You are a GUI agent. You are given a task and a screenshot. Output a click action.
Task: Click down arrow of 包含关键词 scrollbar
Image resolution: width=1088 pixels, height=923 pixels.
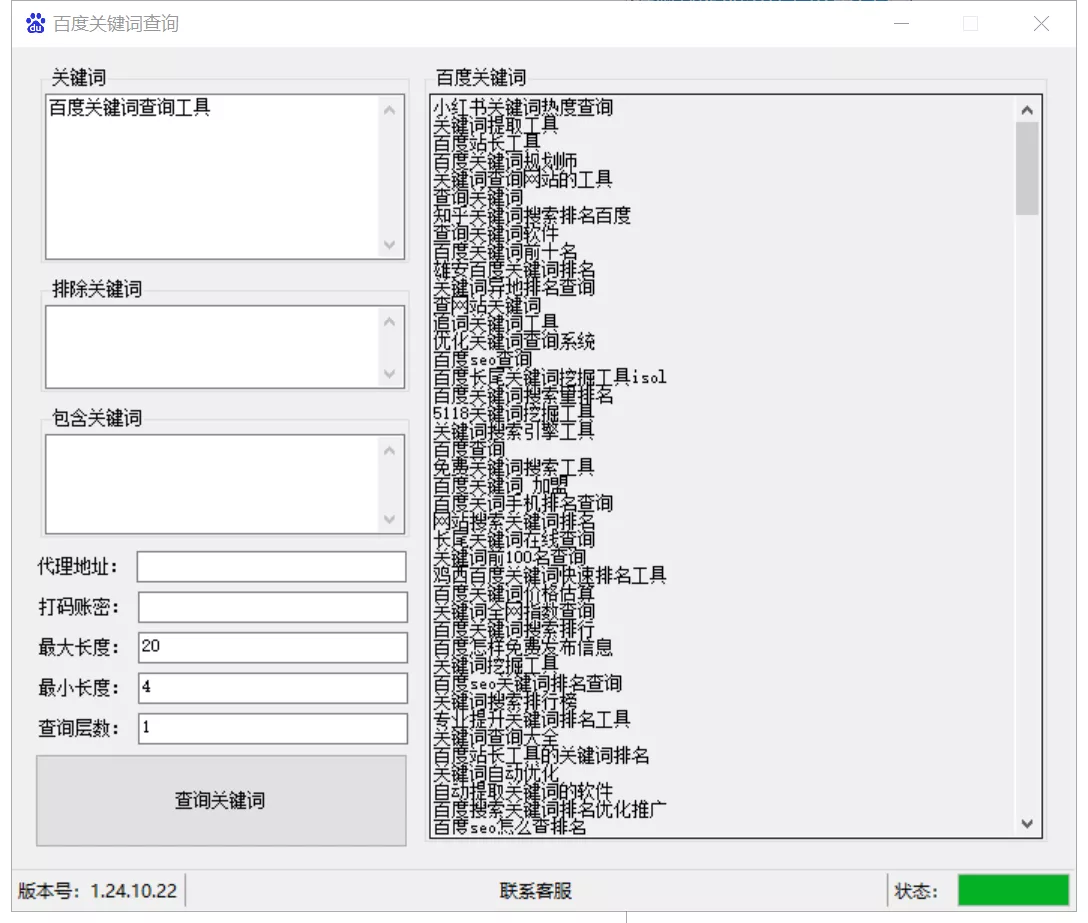click(x=389, y=519)
